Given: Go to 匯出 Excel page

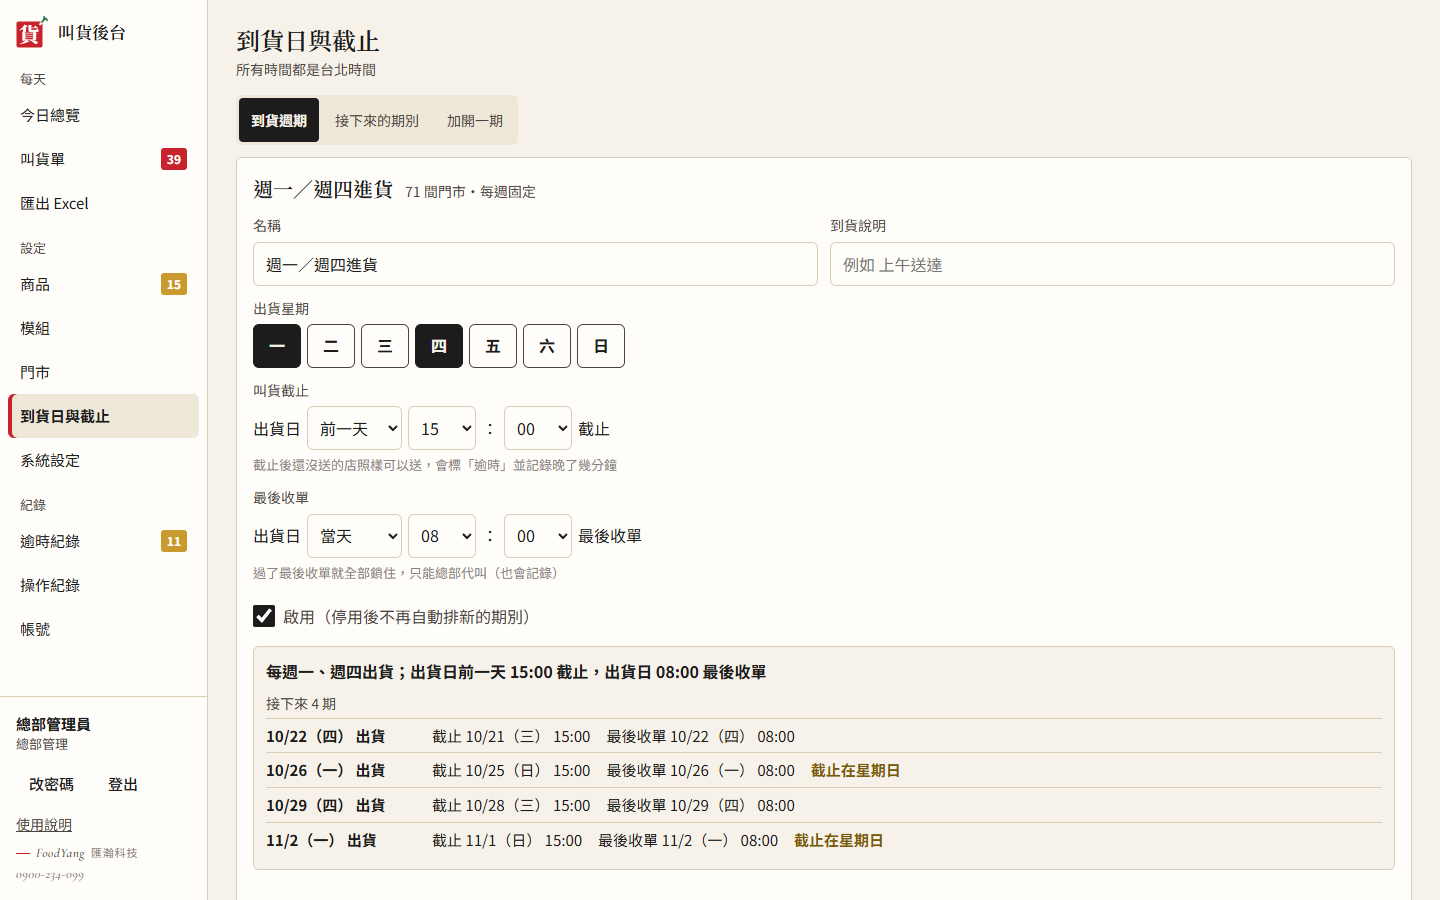Looking at the screenshot, I should (x=103, y=203).
